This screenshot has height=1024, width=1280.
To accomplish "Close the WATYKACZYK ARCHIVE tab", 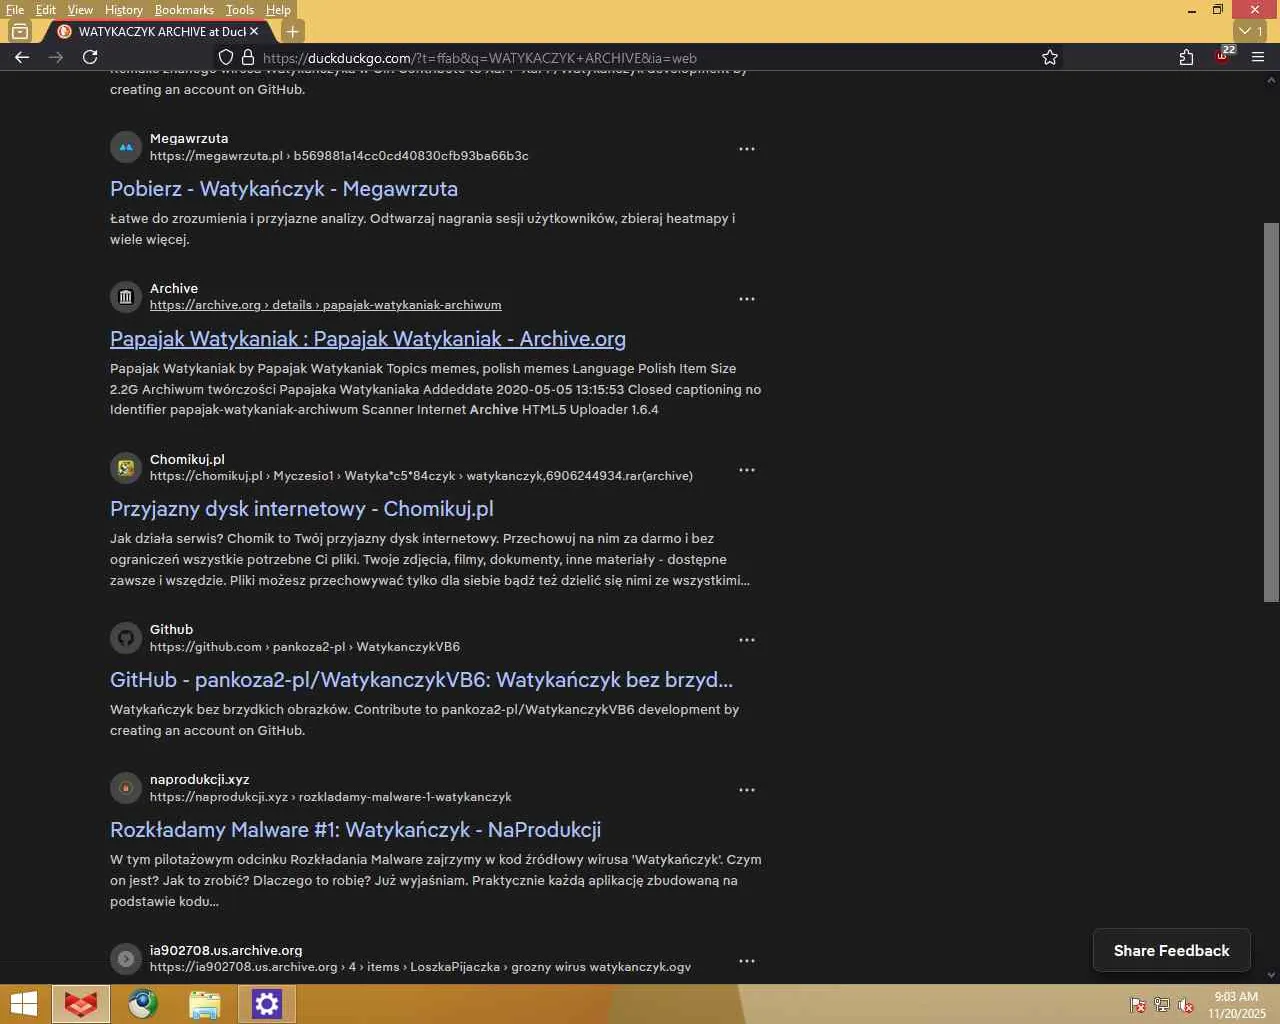I will click(x=254, y=31).
